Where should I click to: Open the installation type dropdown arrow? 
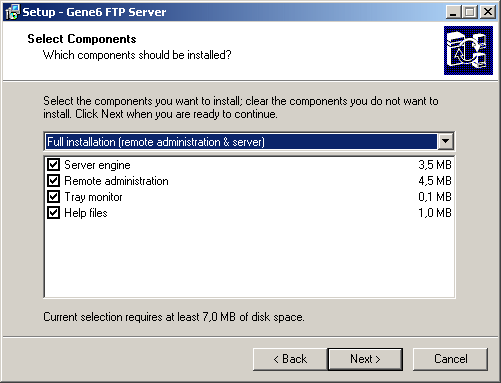445,142
